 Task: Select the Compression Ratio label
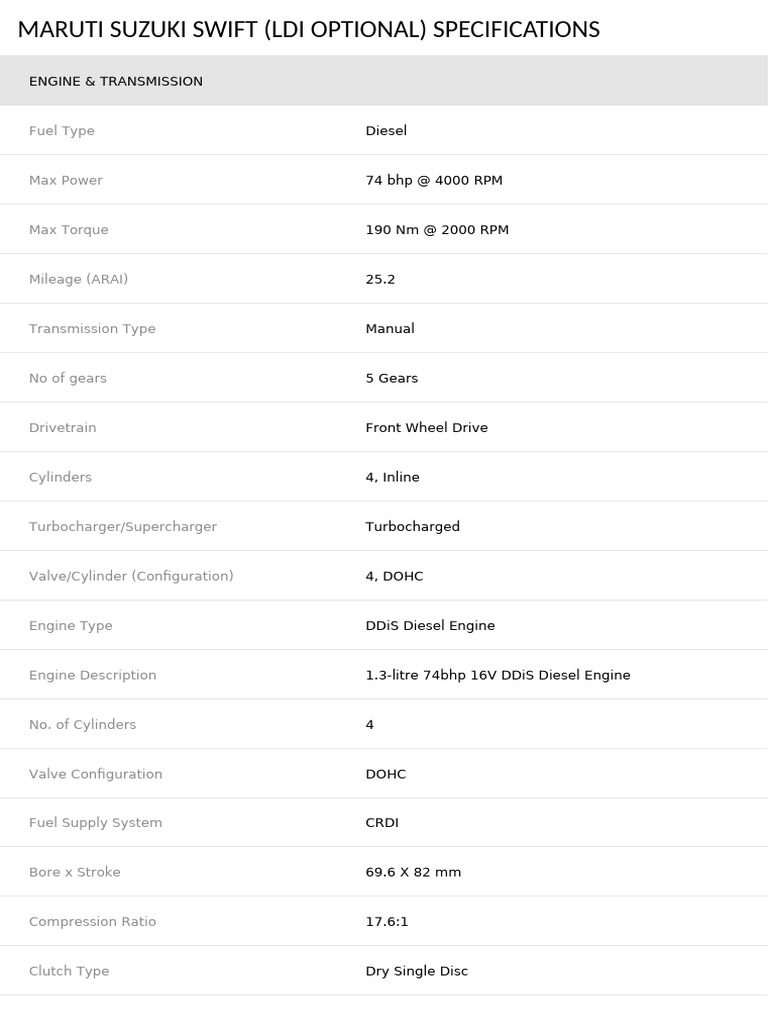(x=93, y=922)
